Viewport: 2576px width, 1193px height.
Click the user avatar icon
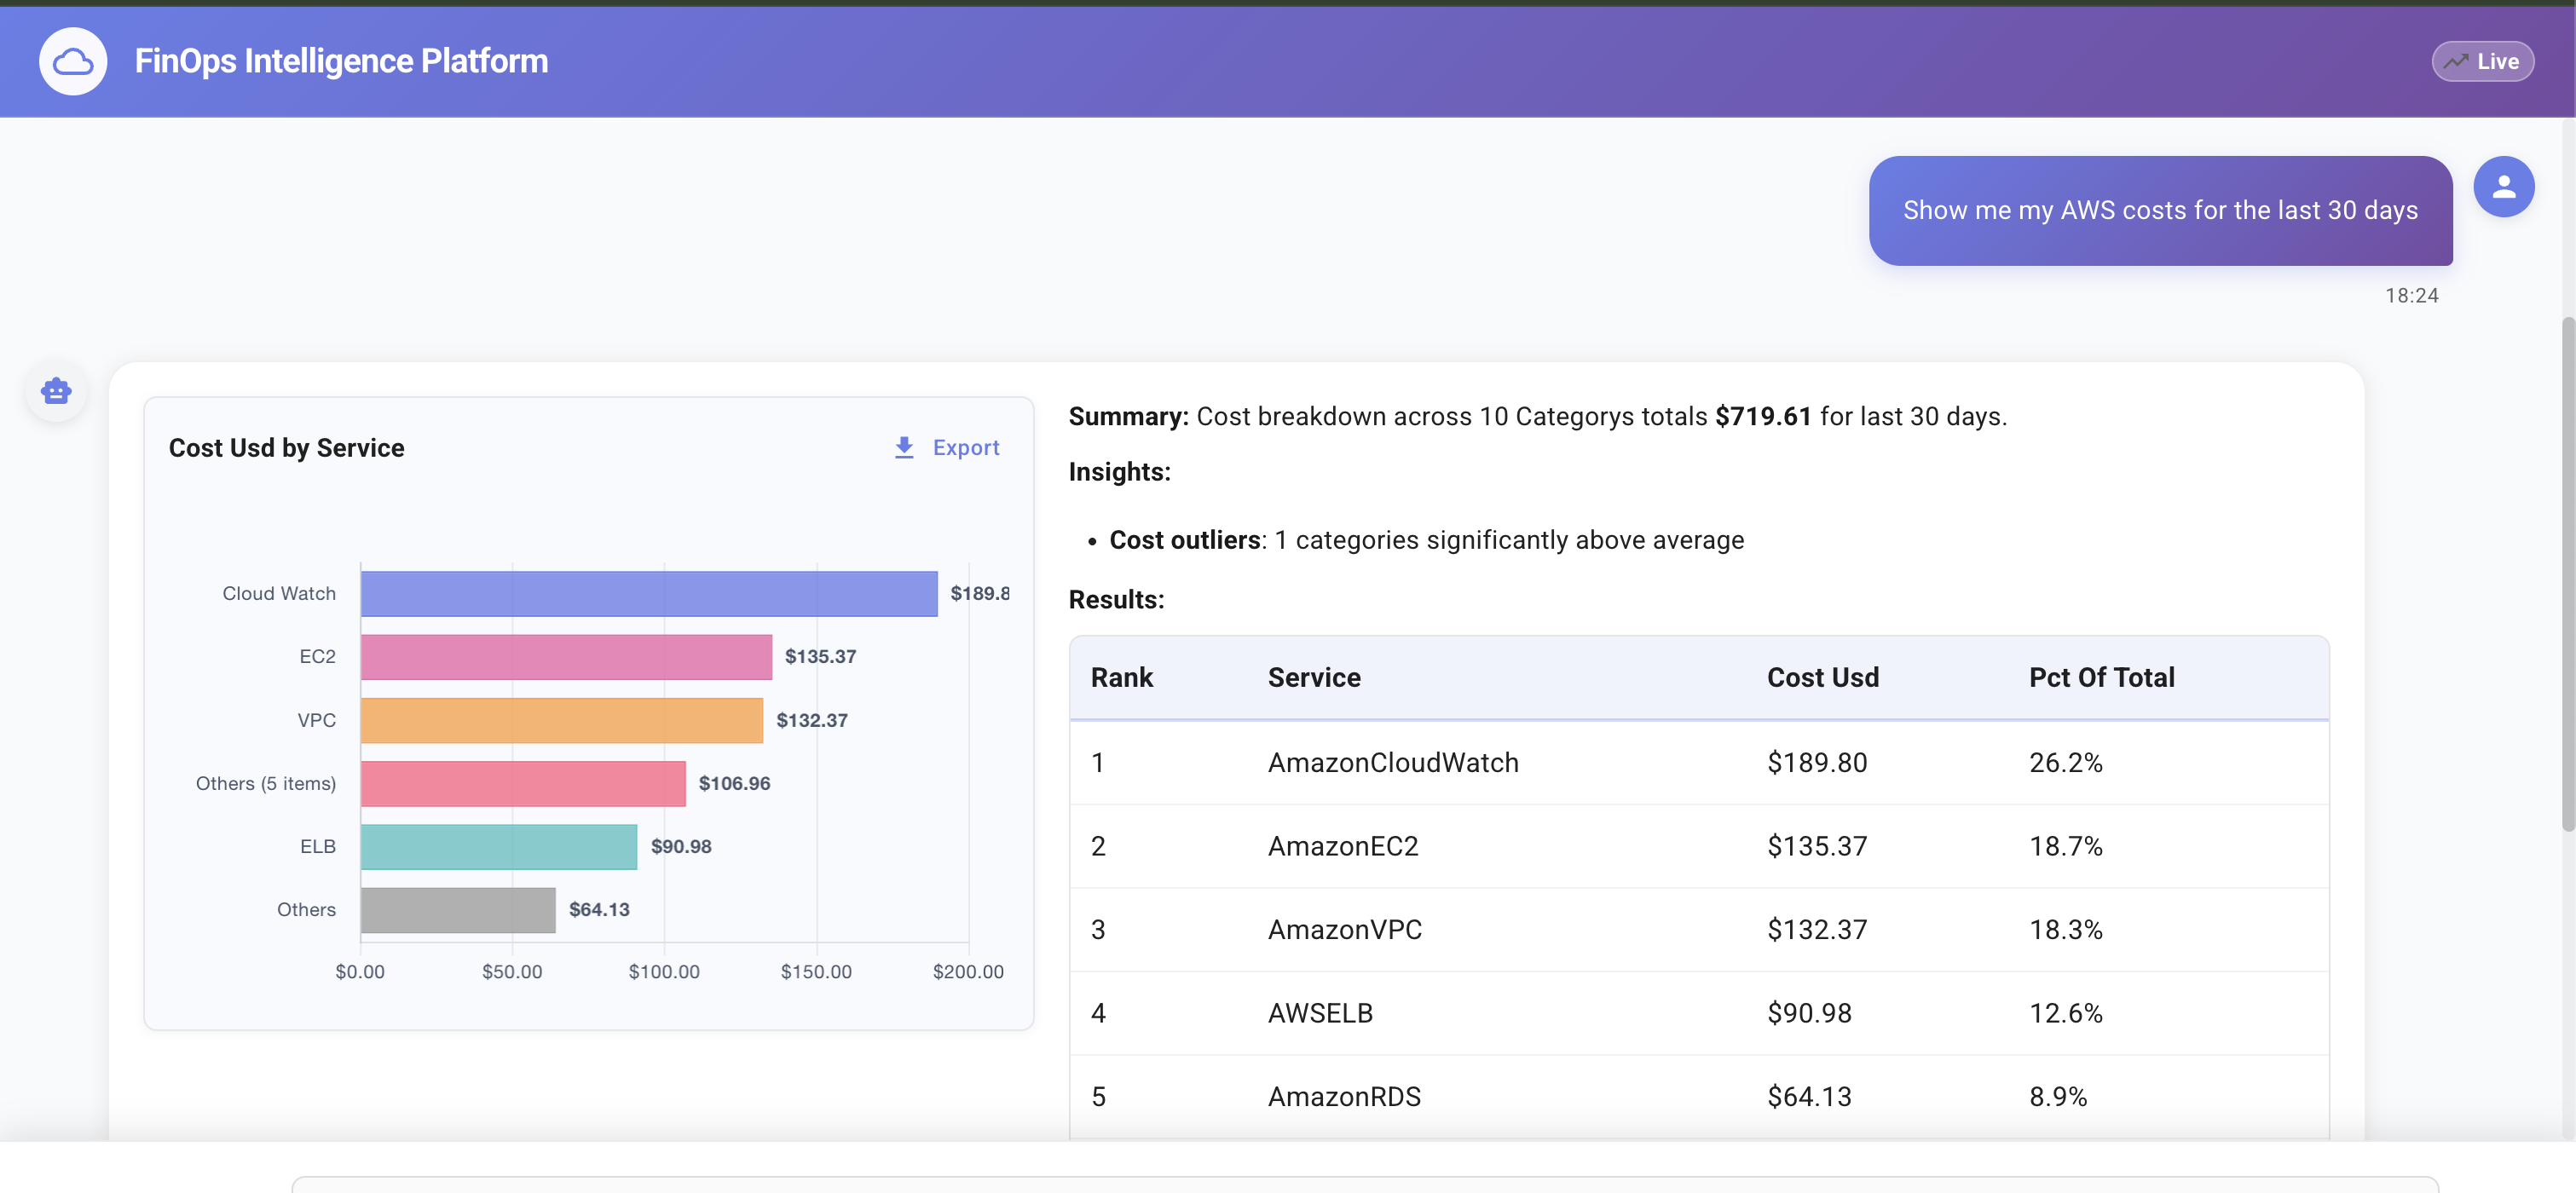point(2504,186)
